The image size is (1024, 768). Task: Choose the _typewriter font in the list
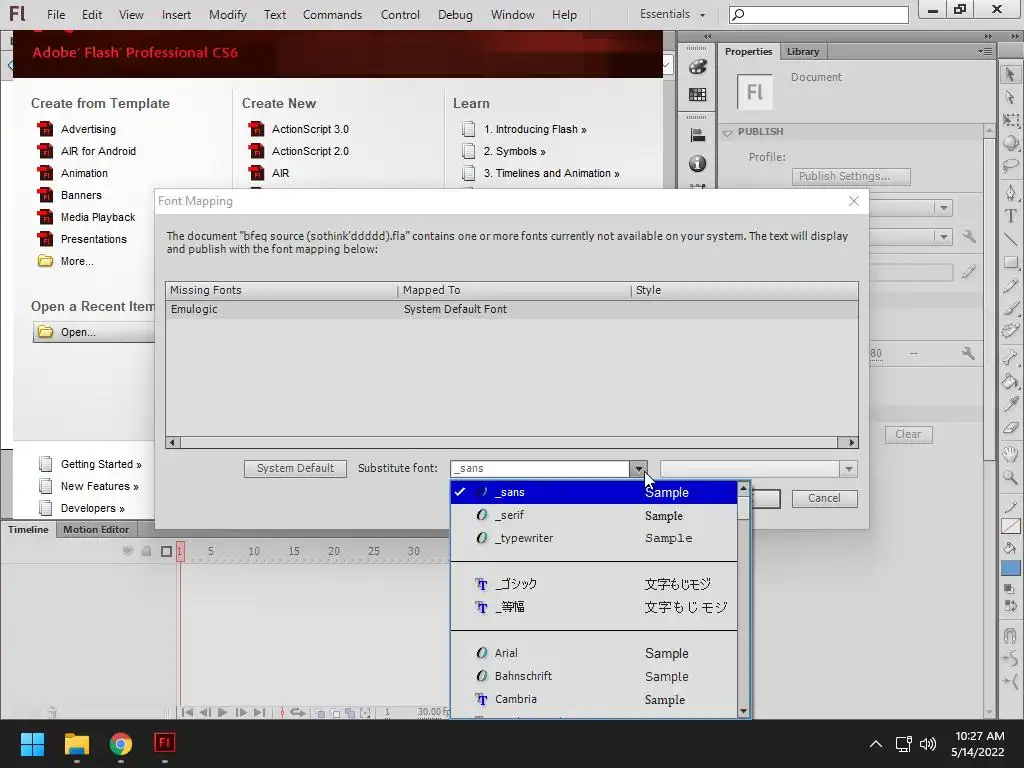[x=594, y=538]
